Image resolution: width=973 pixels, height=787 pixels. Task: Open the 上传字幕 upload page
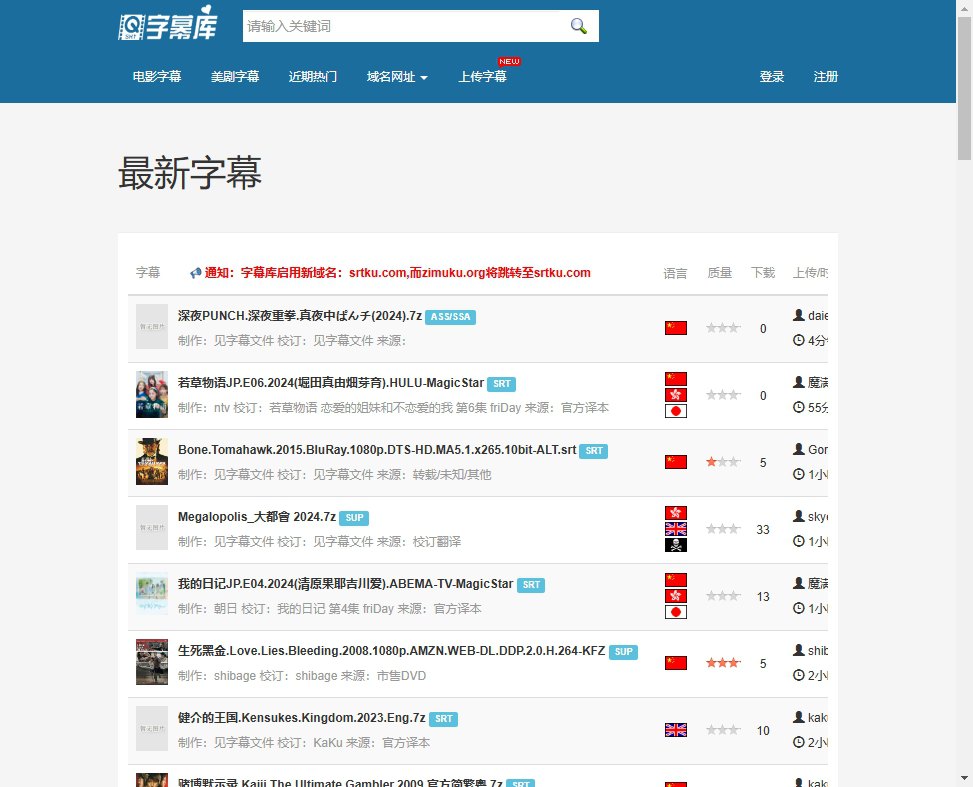point(482,77)
